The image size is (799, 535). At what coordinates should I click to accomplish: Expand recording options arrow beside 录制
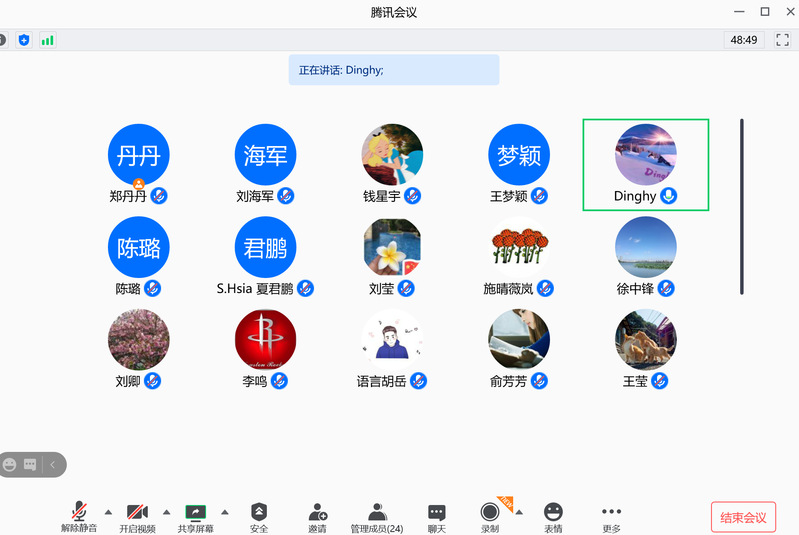point(519,512)
